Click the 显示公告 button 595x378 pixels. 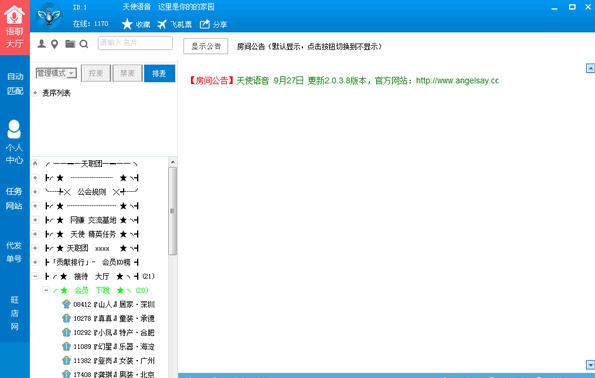(206, 46)
